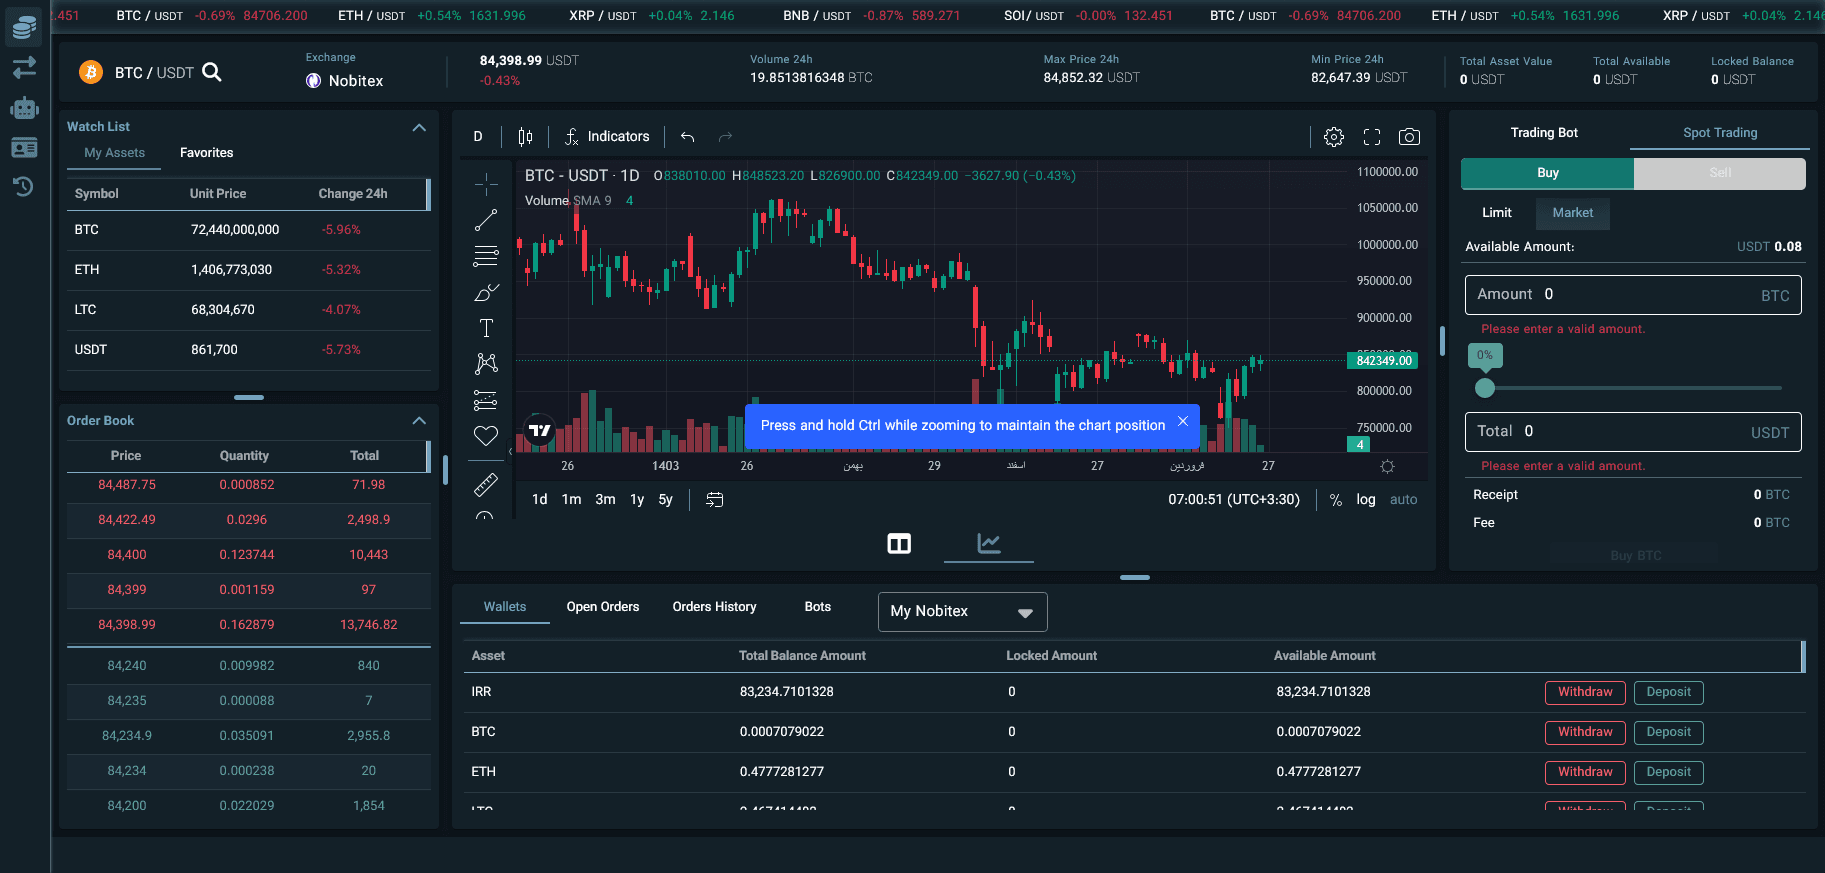
Task: Open the coins stack sidebar icon
Action: pyautogui.click(x=24, y=27)
